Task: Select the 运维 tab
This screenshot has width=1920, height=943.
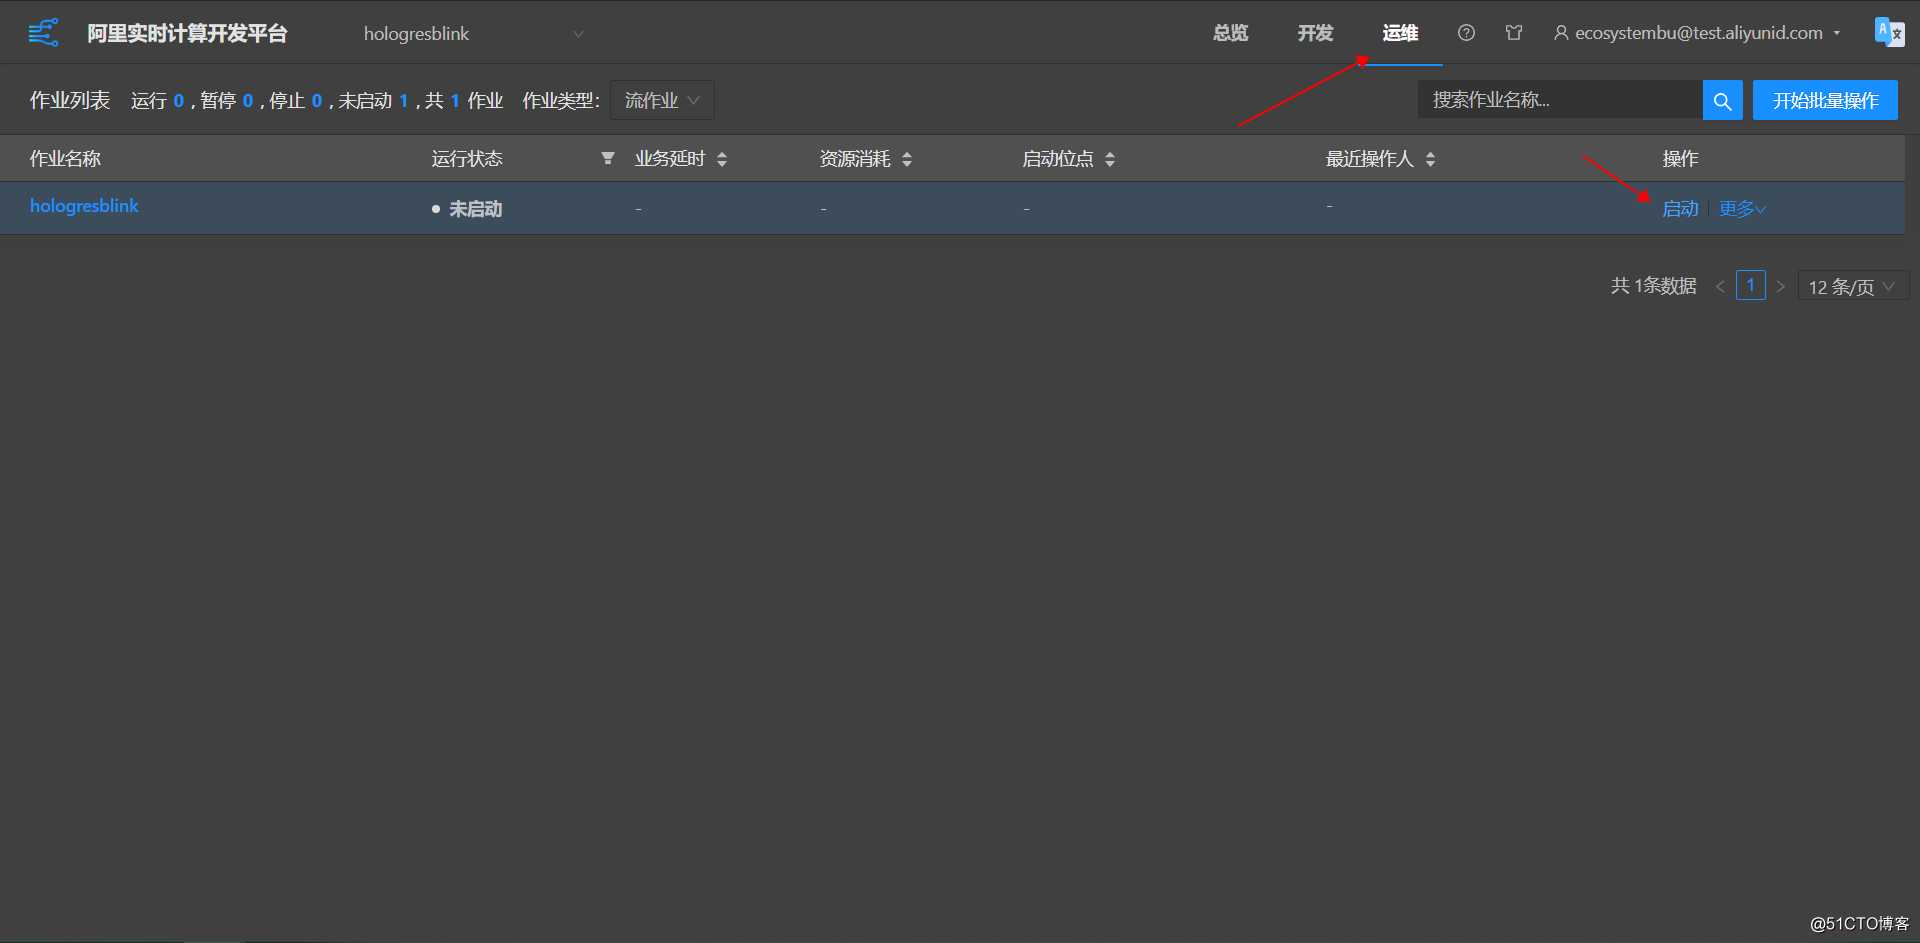Action: point(1400,33)
